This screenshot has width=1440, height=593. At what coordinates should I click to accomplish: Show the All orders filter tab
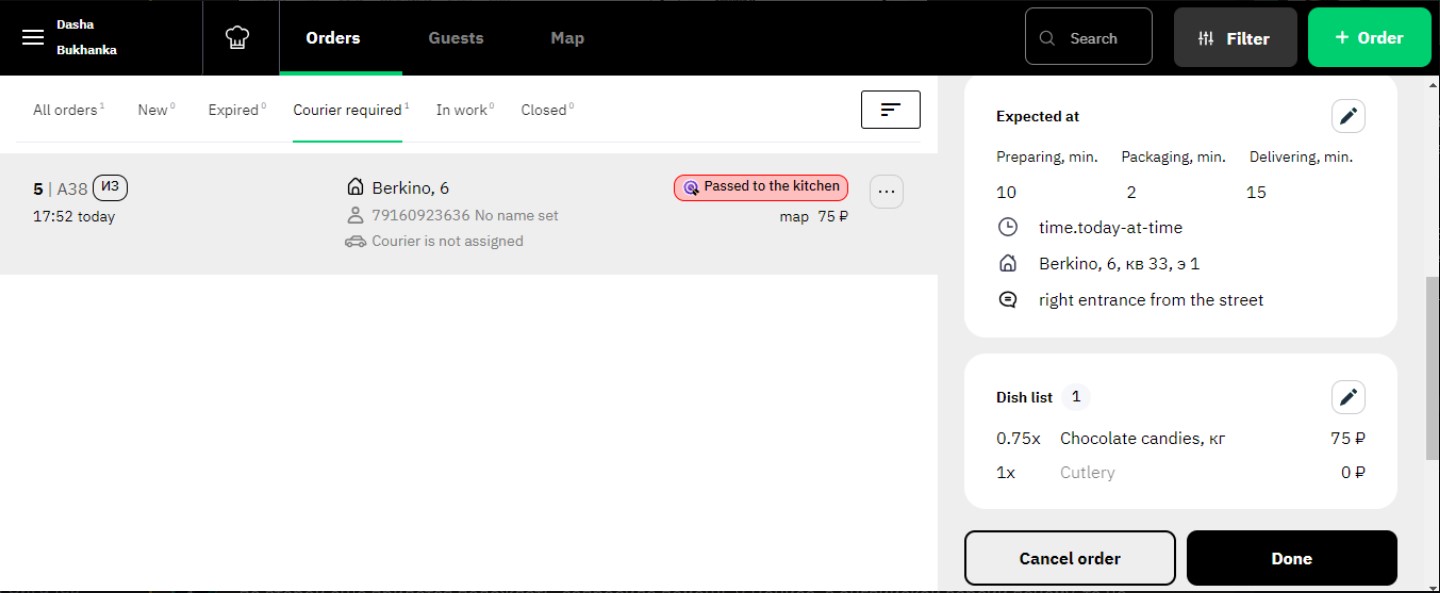tap(68, 110)
